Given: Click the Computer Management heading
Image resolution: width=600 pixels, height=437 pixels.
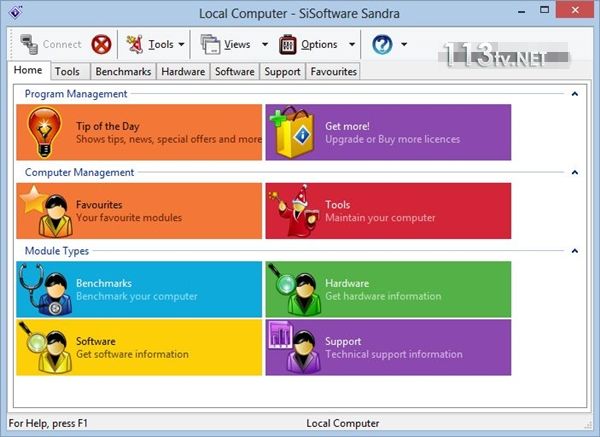Looking at the screenshot, I should [x=80, y=173].
